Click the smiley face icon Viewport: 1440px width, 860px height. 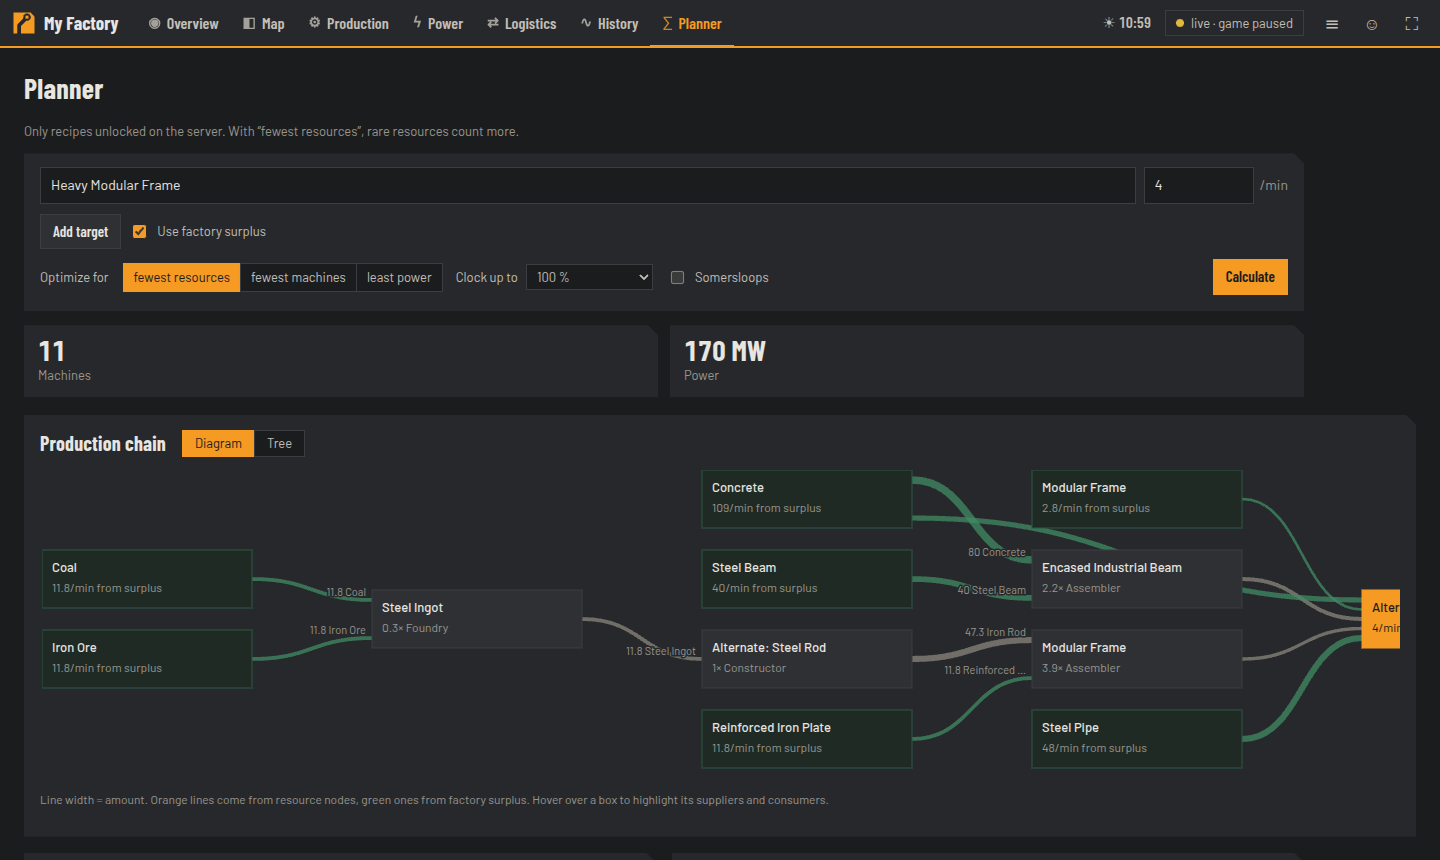tap(1372, 24)
